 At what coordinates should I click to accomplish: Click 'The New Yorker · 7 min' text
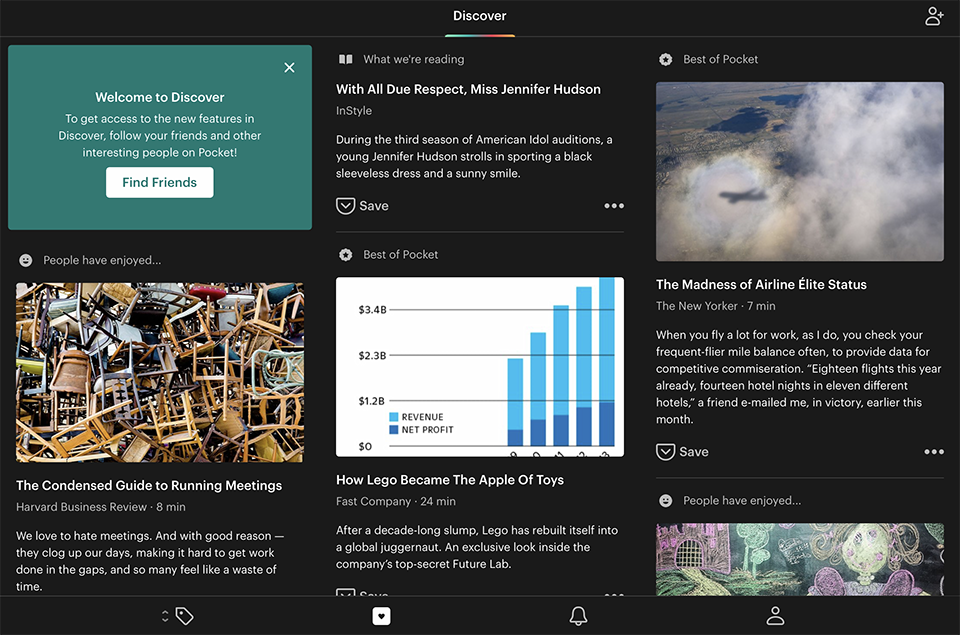716,306
